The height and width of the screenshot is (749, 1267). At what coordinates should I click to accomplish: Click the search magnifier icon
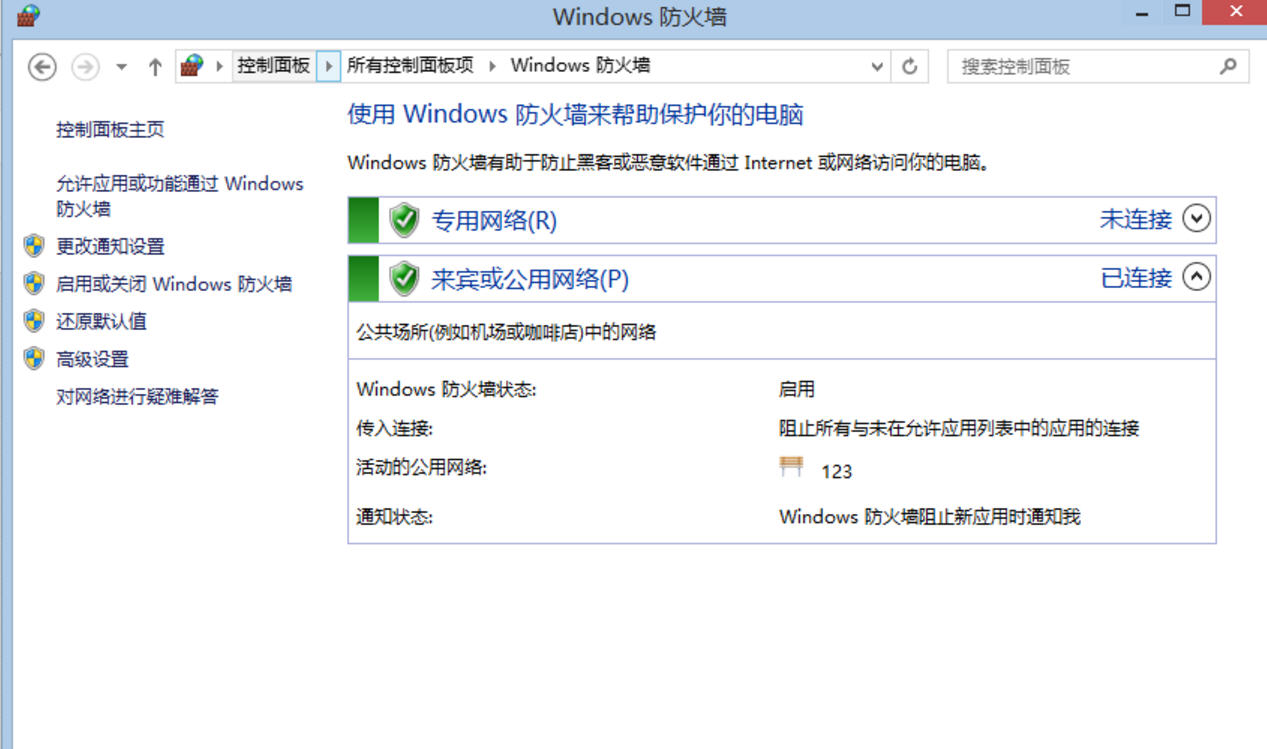(x=1228, y=67)
